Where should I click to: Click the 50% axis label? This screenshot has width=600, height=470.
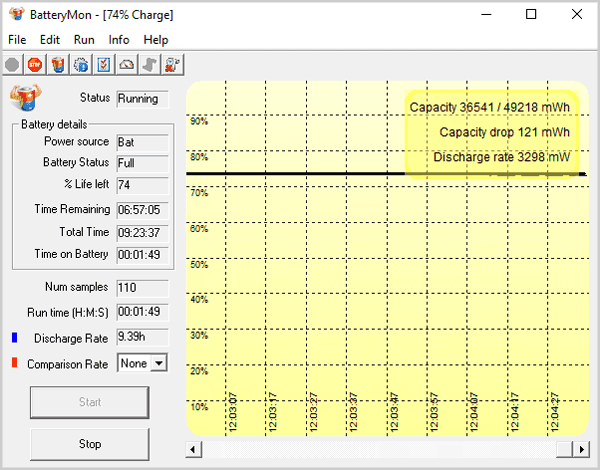[199, 264]
